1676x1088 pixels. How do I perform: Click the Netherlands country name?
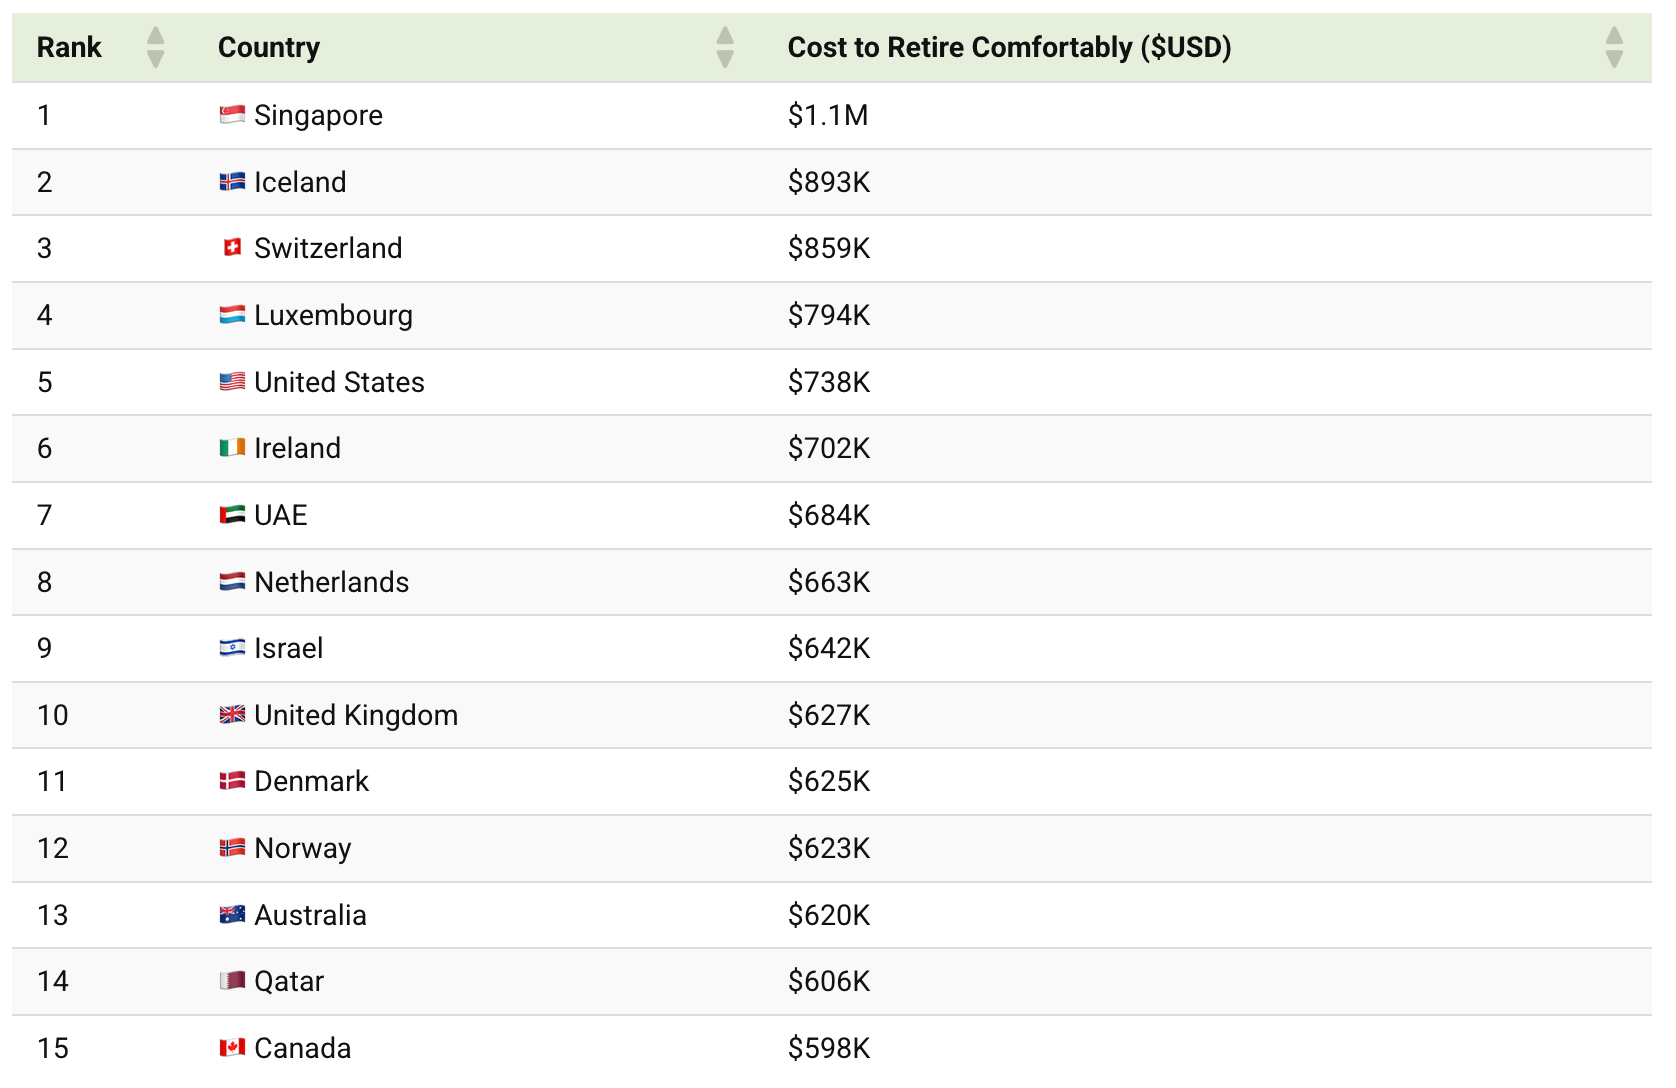coord(332,582)
